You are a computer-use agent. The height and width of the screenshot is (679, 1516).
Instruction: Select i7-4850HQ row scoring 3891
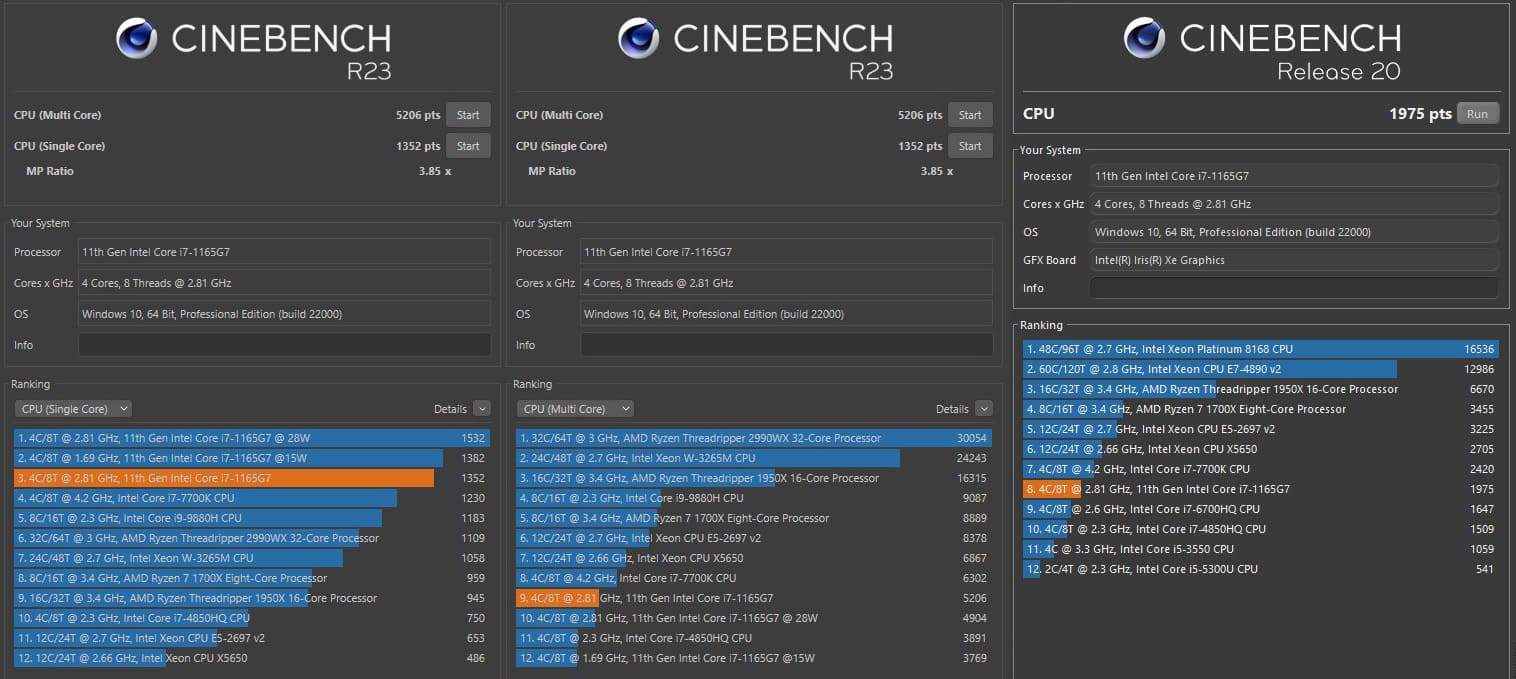click(x=754, y=638)
